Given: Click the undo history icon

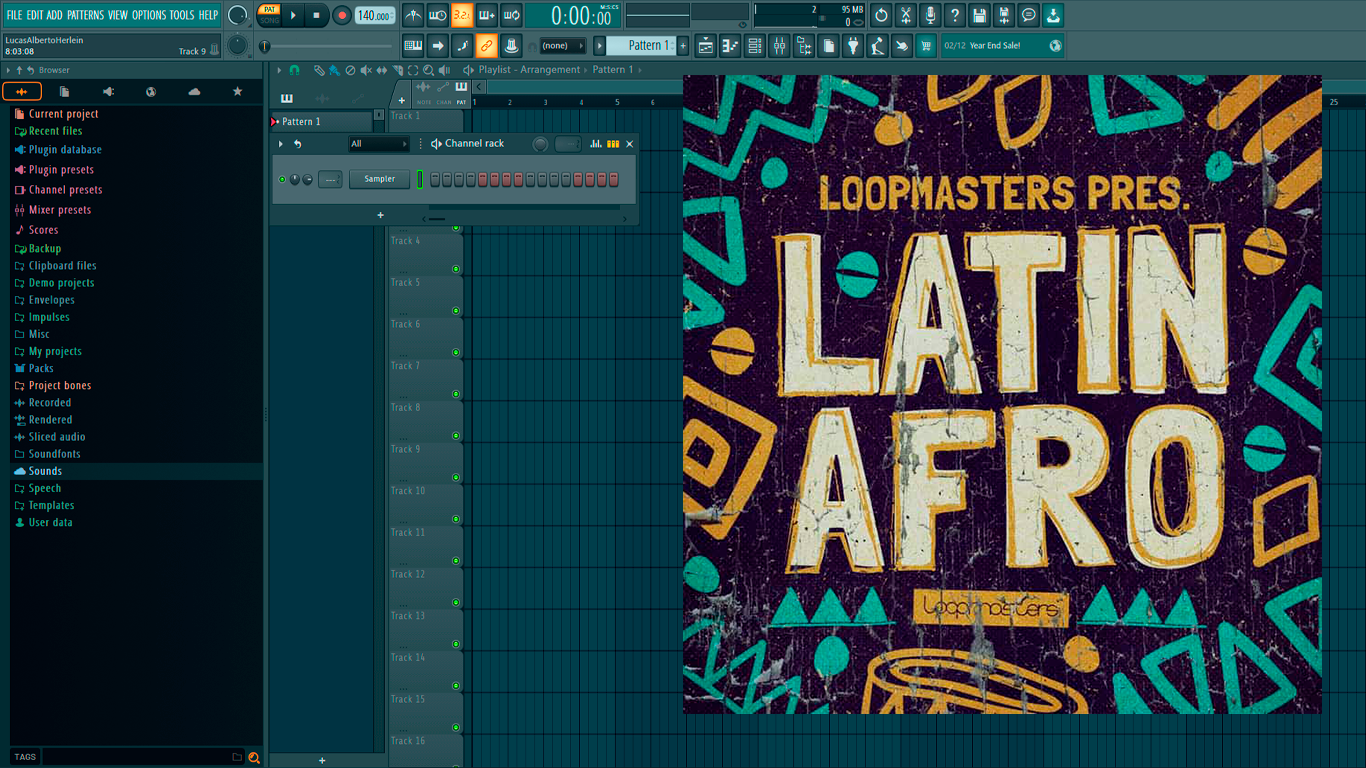Looking at the screenshot, I should coord(881,15).
